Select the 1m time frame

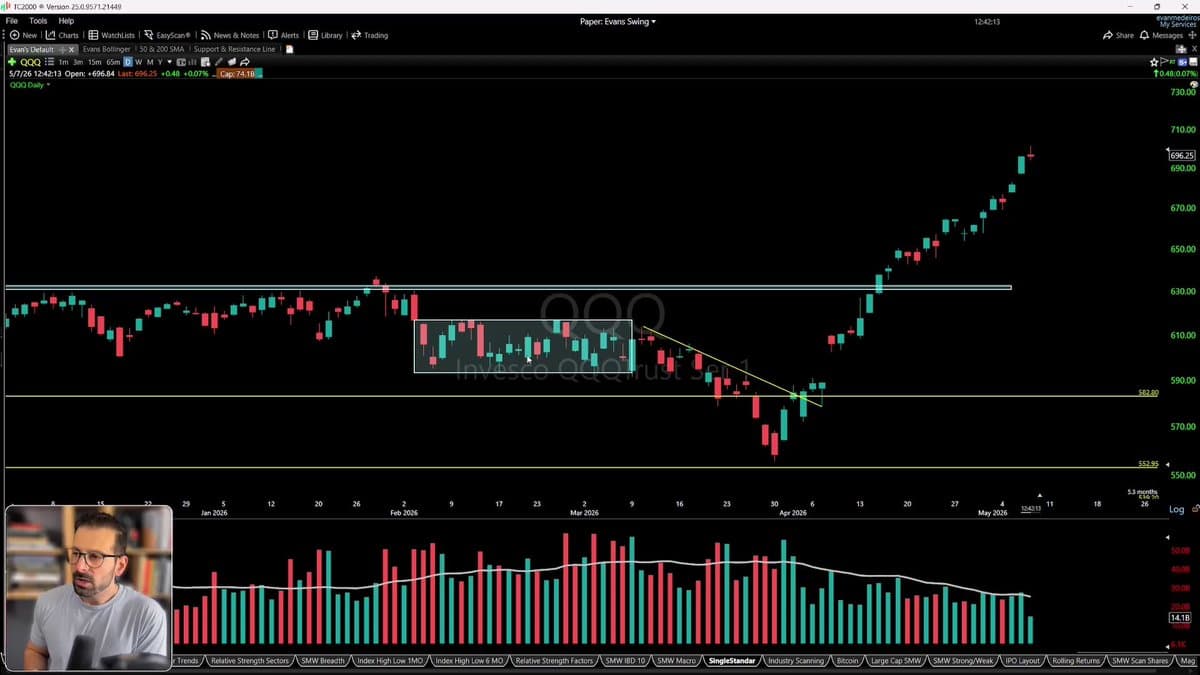click(x=63, y=62)
